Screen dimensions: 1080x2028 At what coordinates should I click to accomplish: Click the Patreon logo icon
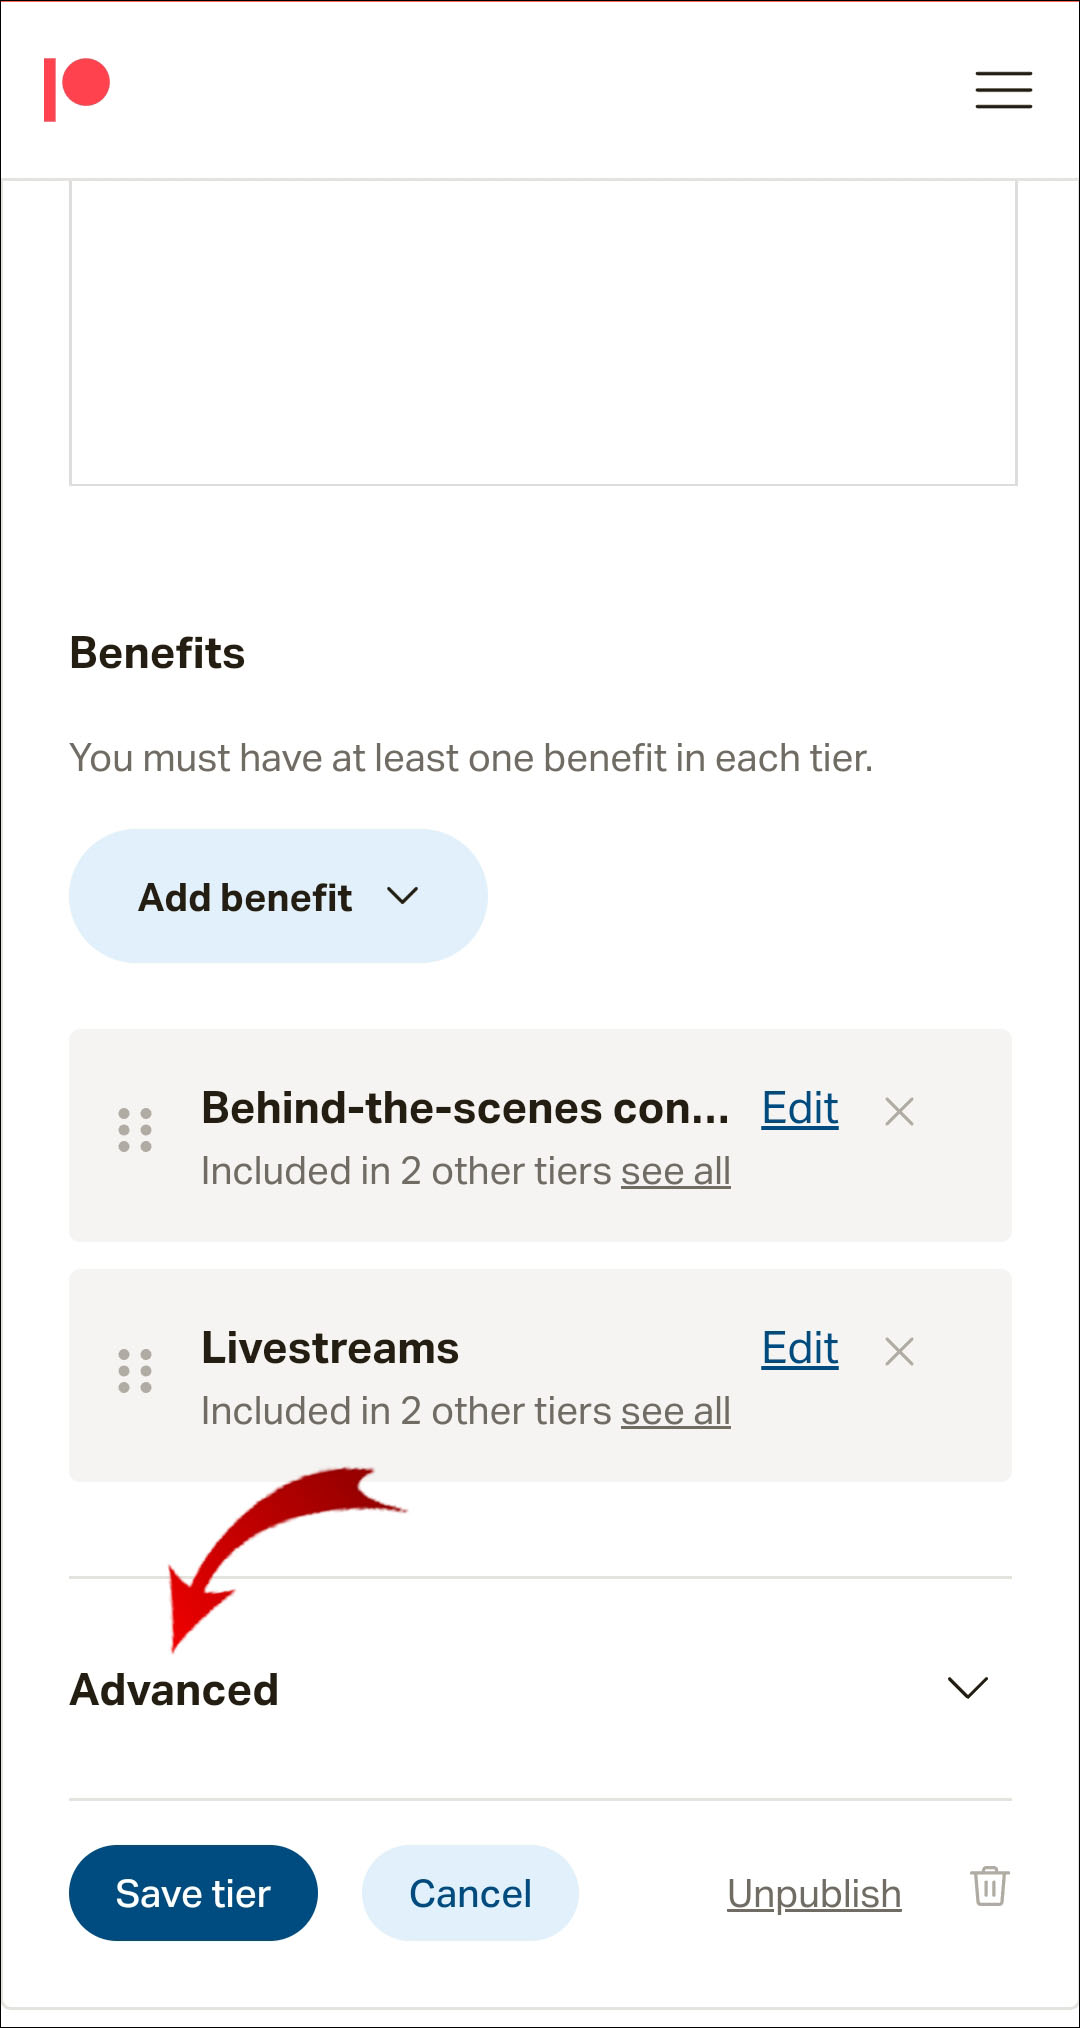tap(76, 89)
